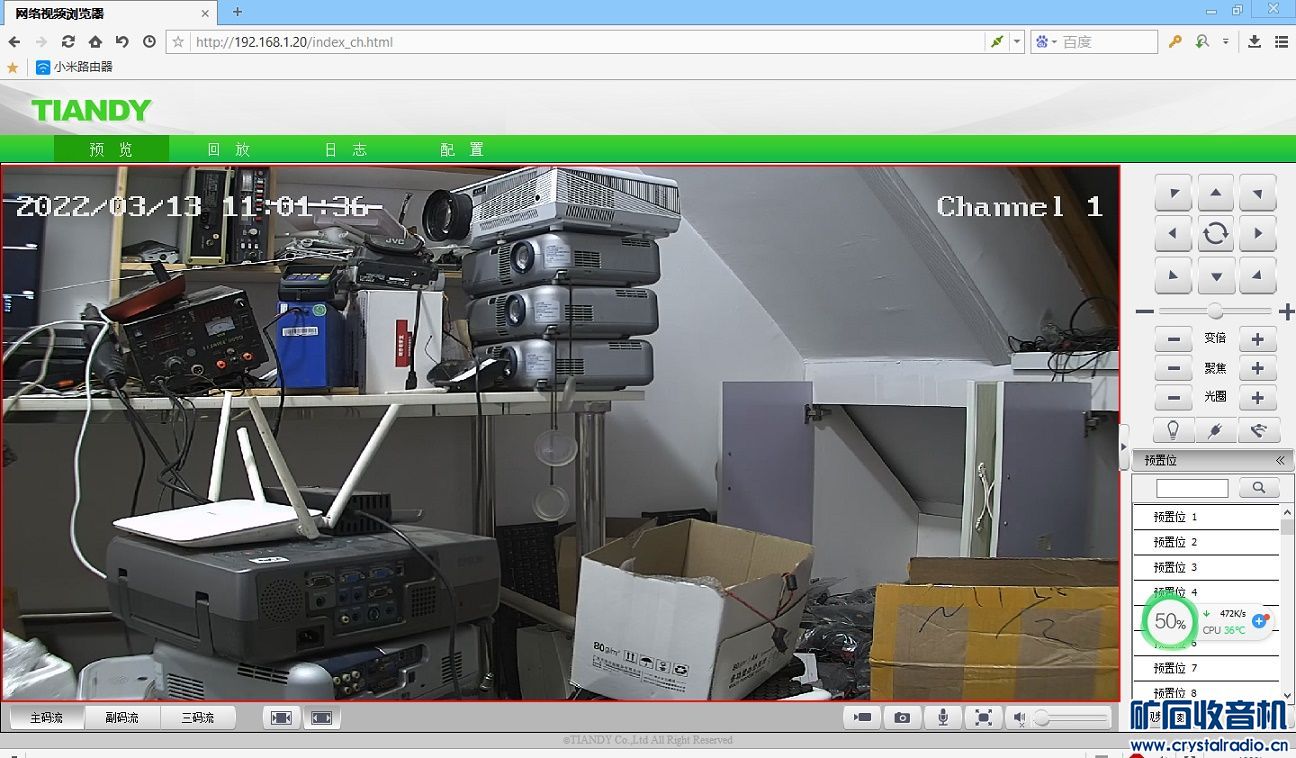Click the address bar URL field

click(585, 42)
